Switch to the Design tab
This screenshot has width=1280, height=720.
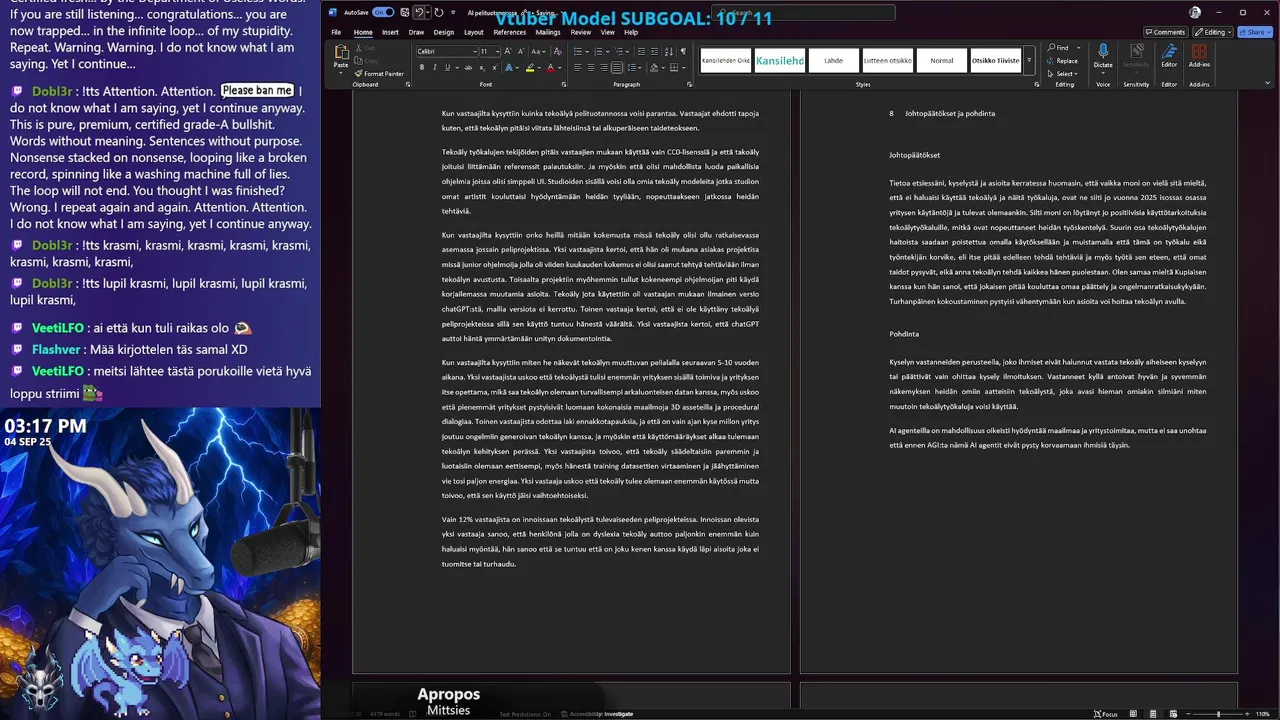(444, 32)
